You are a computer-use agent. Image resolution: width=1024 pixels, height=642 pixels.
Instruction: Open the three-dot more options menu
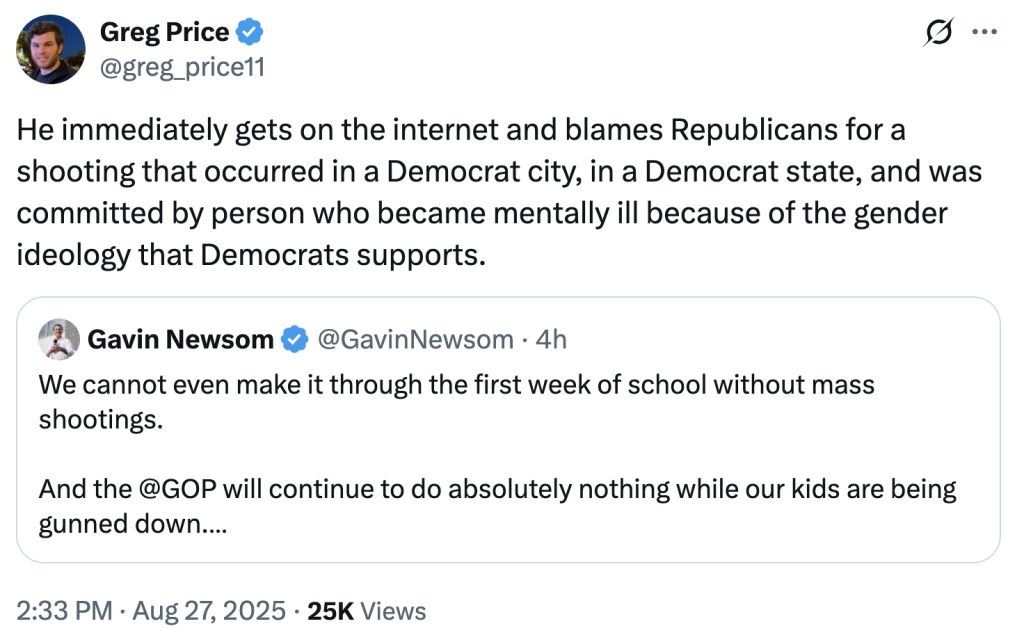click(x=985, y=33)
